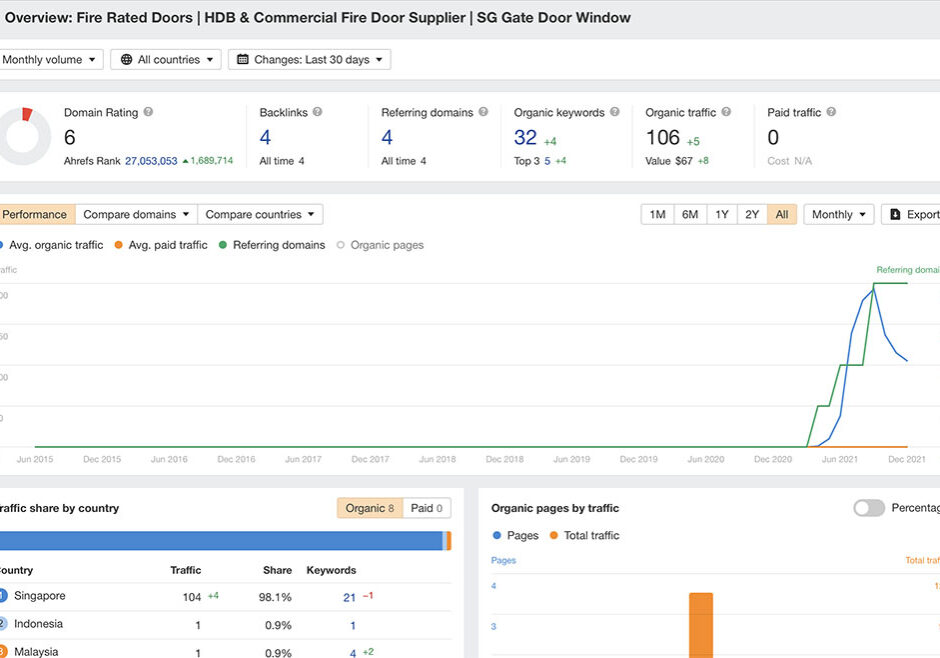Click the calendar icon beside Changes
The width and height of the screenshot is (940, 658).
243,60
